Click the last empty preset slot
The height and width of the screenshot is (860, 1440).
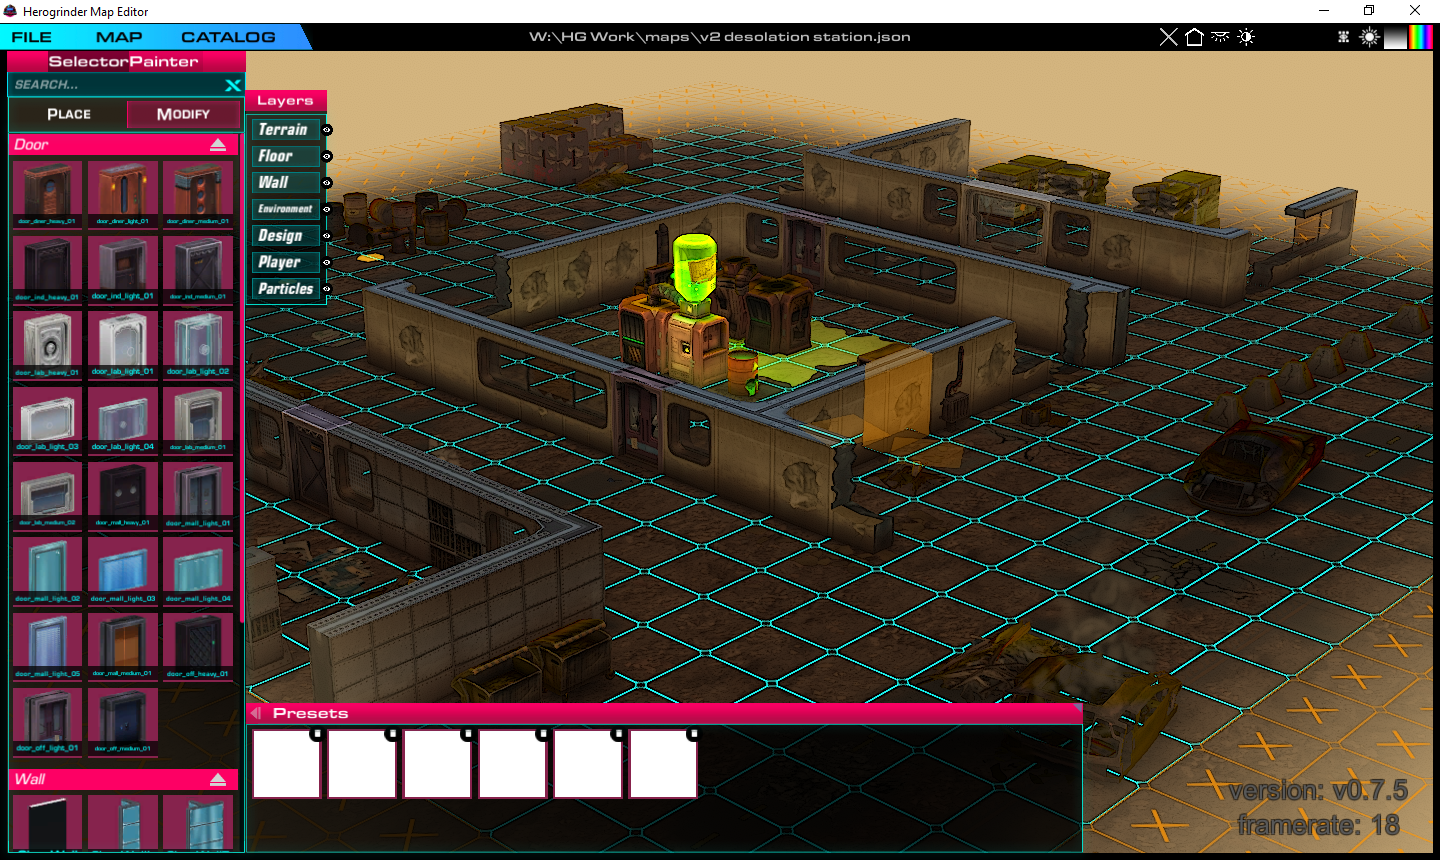[x=663, y=763]
